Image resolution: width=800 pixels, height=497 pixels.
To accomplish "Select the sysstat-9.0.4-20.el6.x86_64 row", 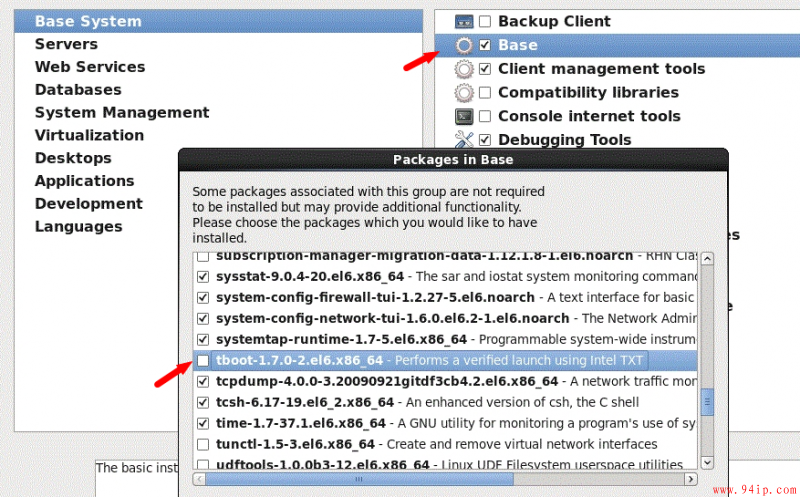I will coord(445,277).
